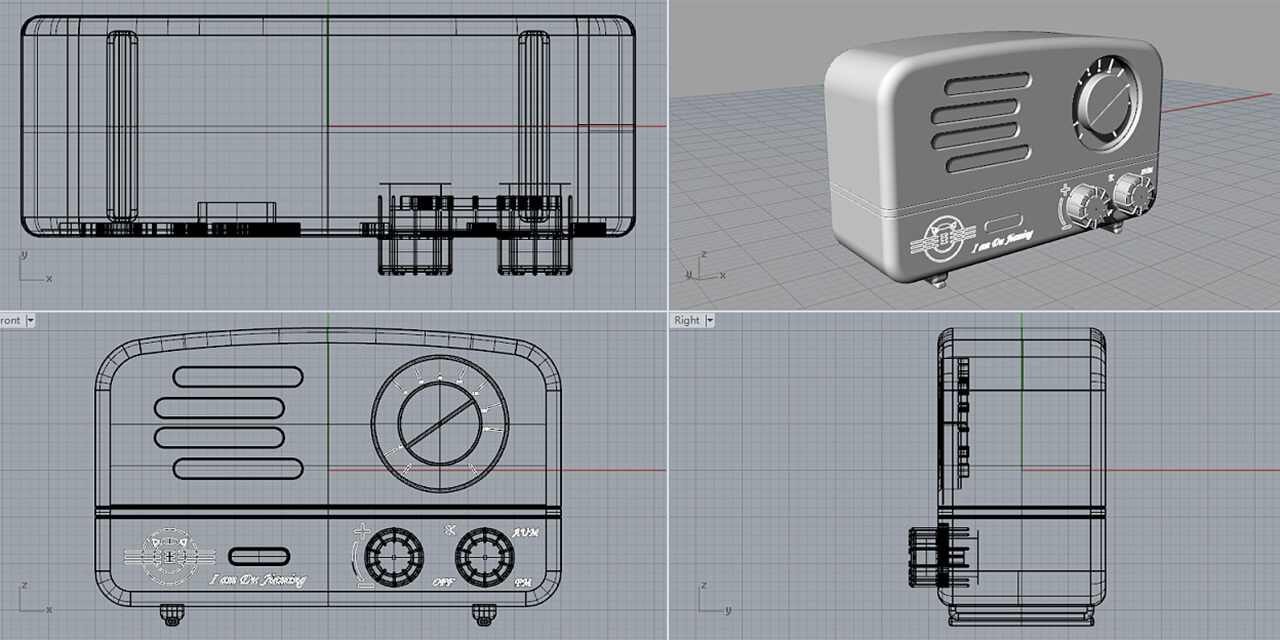Viewport: 1280px width, 640px height.
Task: Open the Right viewport title dropdown menu
Action: pos(708,320)
